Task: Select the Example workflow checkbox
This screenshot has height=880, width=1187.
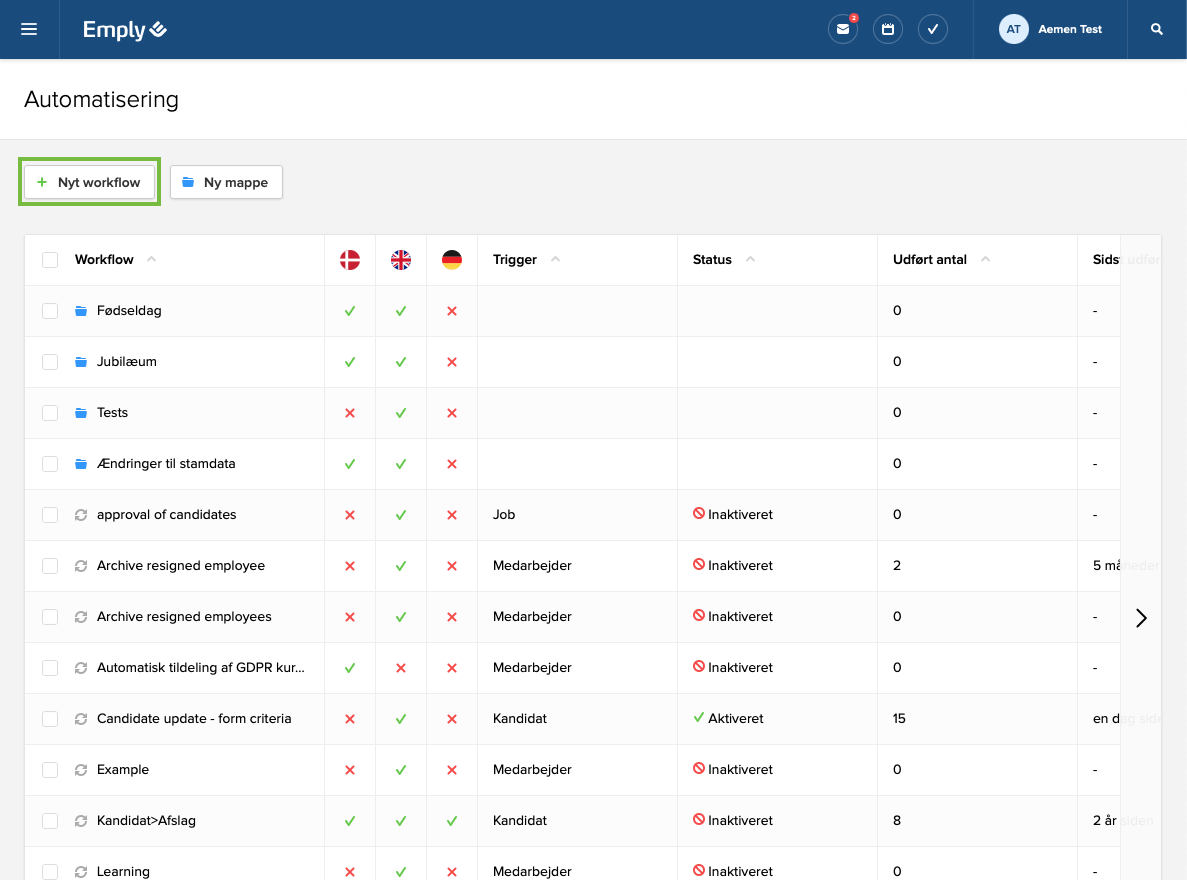Action: click(x=50, y=770)
